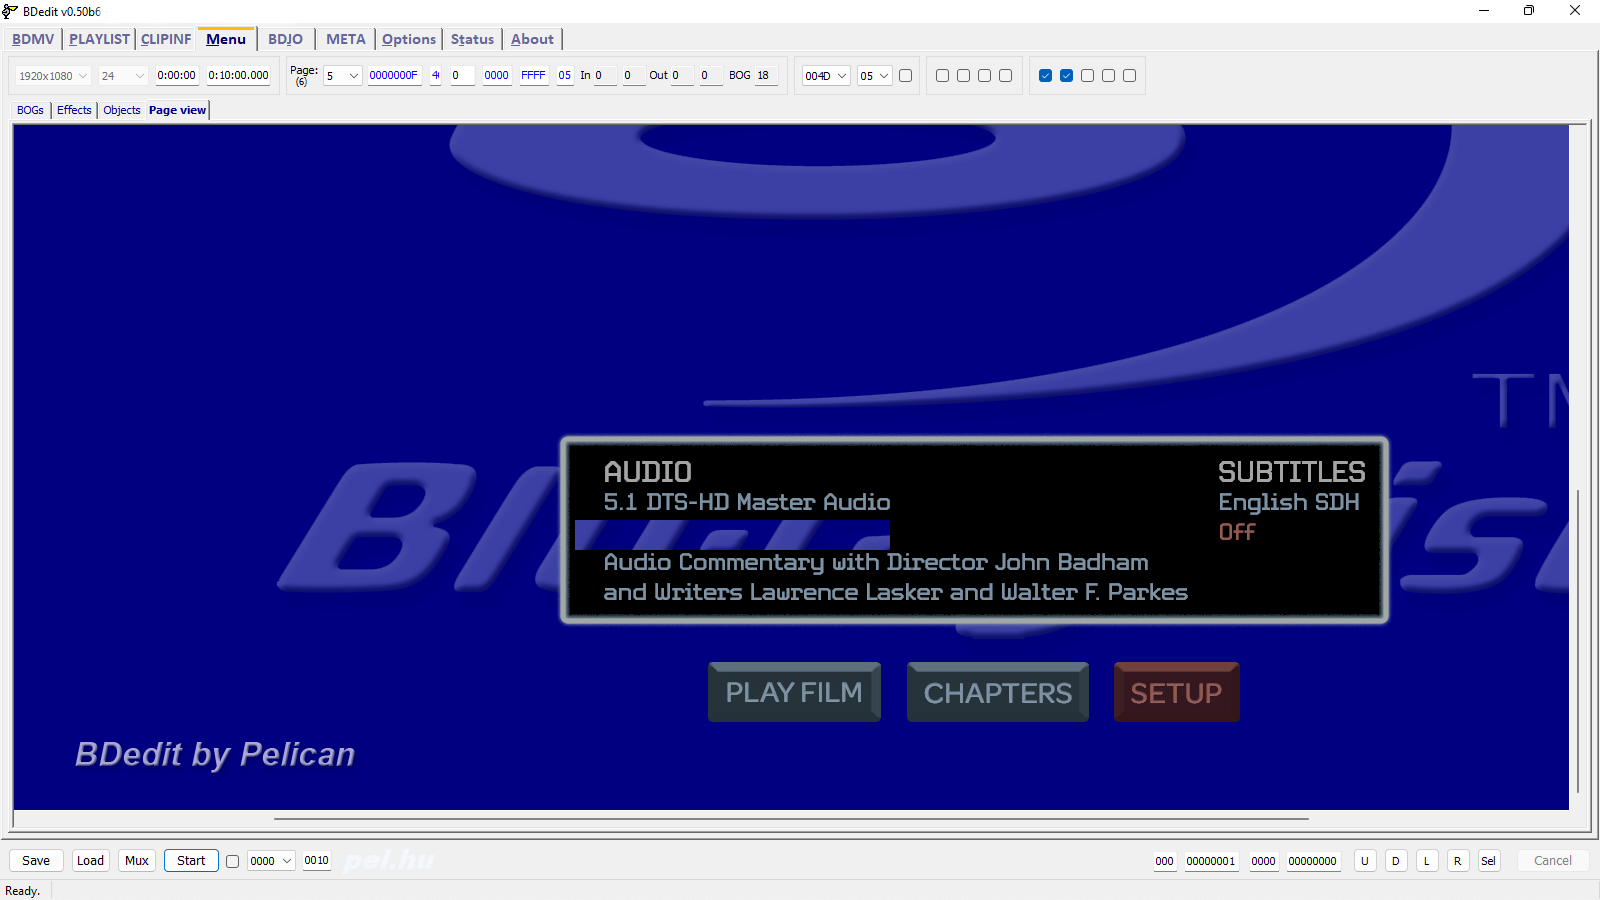This screenshot has width=1600, height=900.
Task: Tick the unchecked box right after the checked pair
Action: (1088, 76)
